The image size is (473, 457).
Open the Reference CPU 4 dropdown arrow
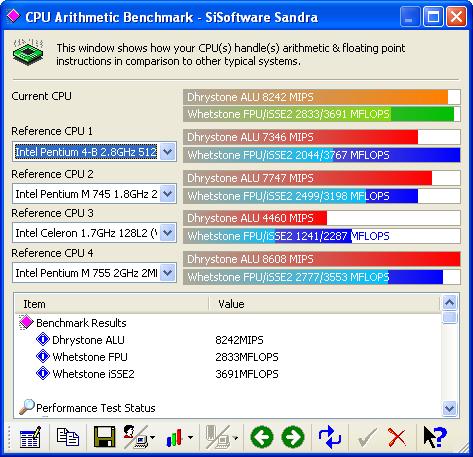point(167,273)
